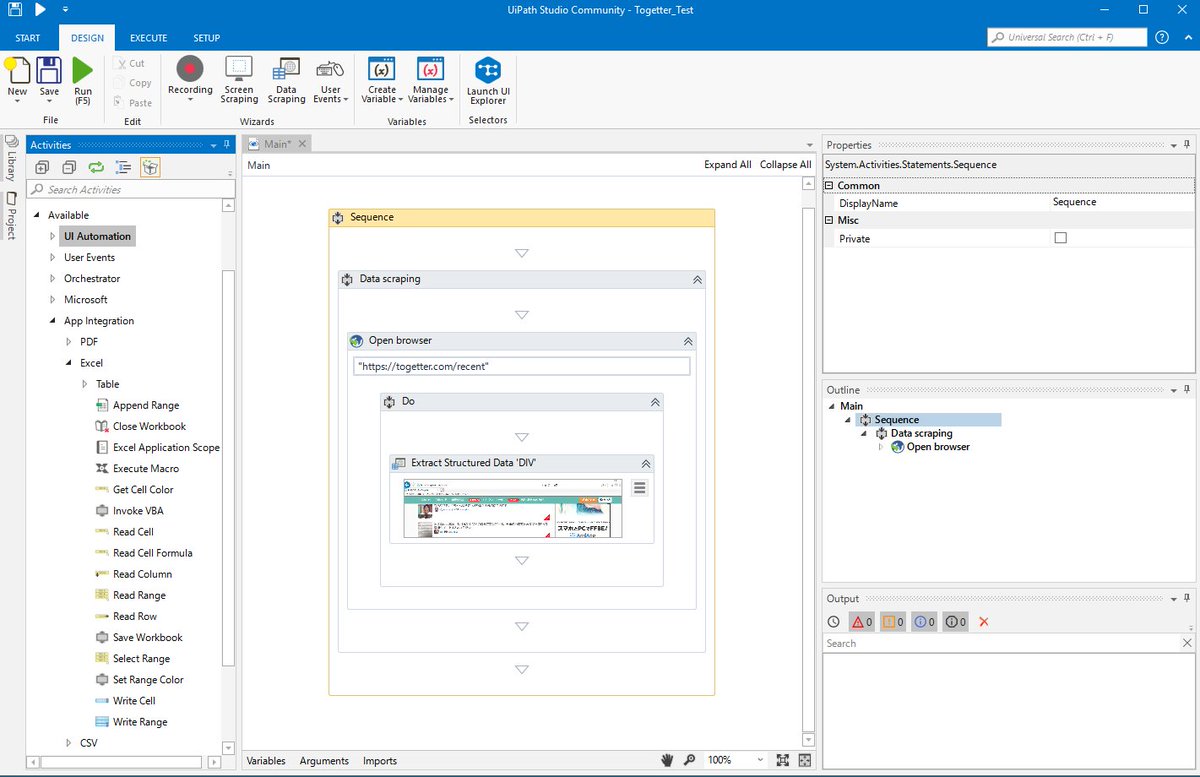Open options menu on Extract Structured Data

[x=640, y=488]
